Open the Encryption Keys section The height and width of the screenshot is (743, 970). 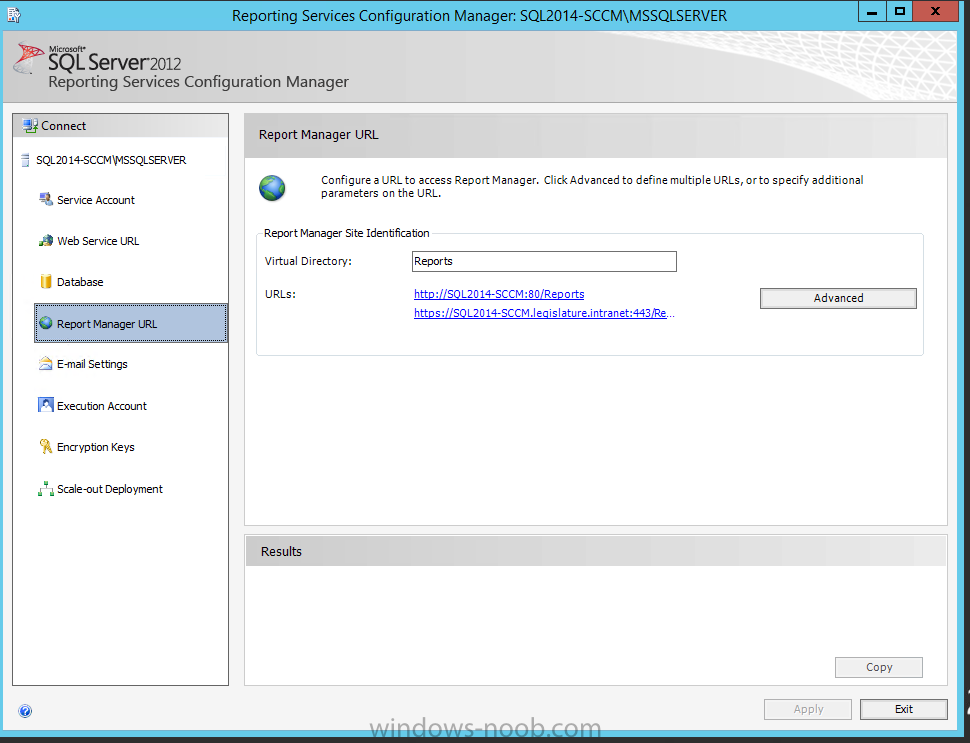coord(96,447)
